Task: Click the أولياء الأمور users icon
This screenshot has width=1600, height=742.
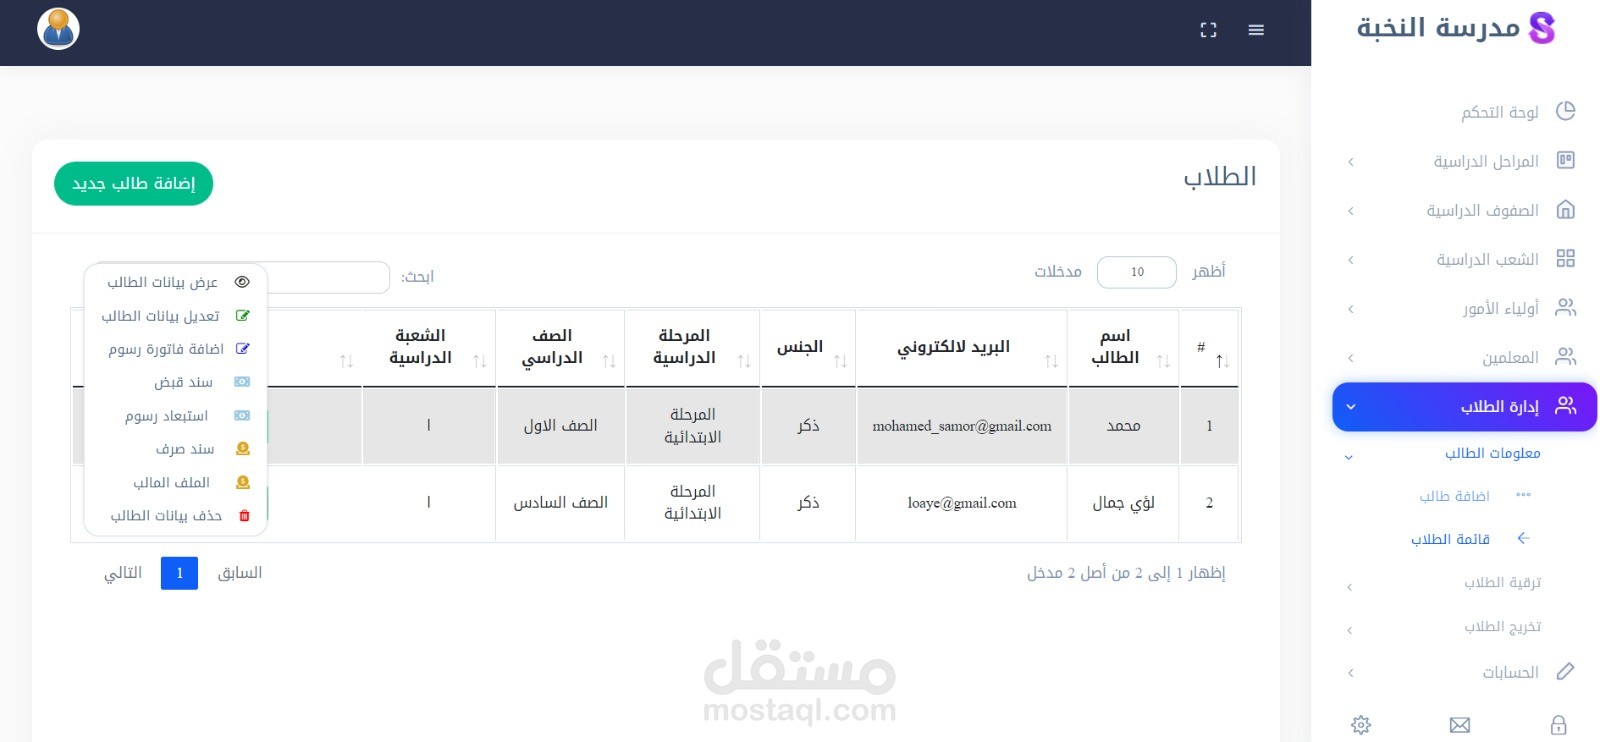Action: (1566, 307)
